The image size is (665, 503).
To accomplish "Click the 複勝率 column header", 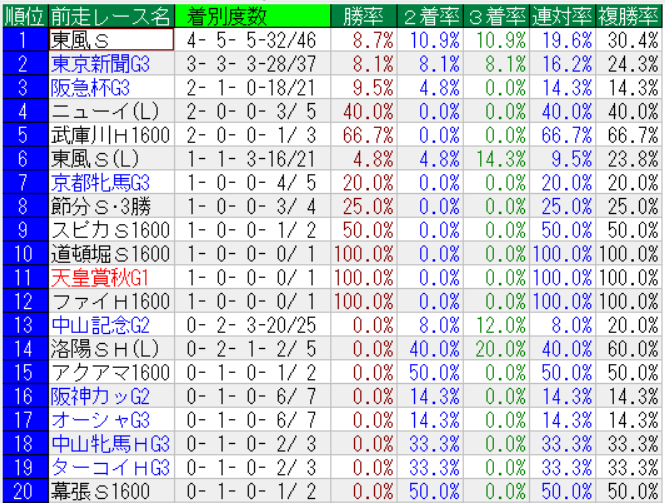I will pyautogui.click(x=630, y=16).
